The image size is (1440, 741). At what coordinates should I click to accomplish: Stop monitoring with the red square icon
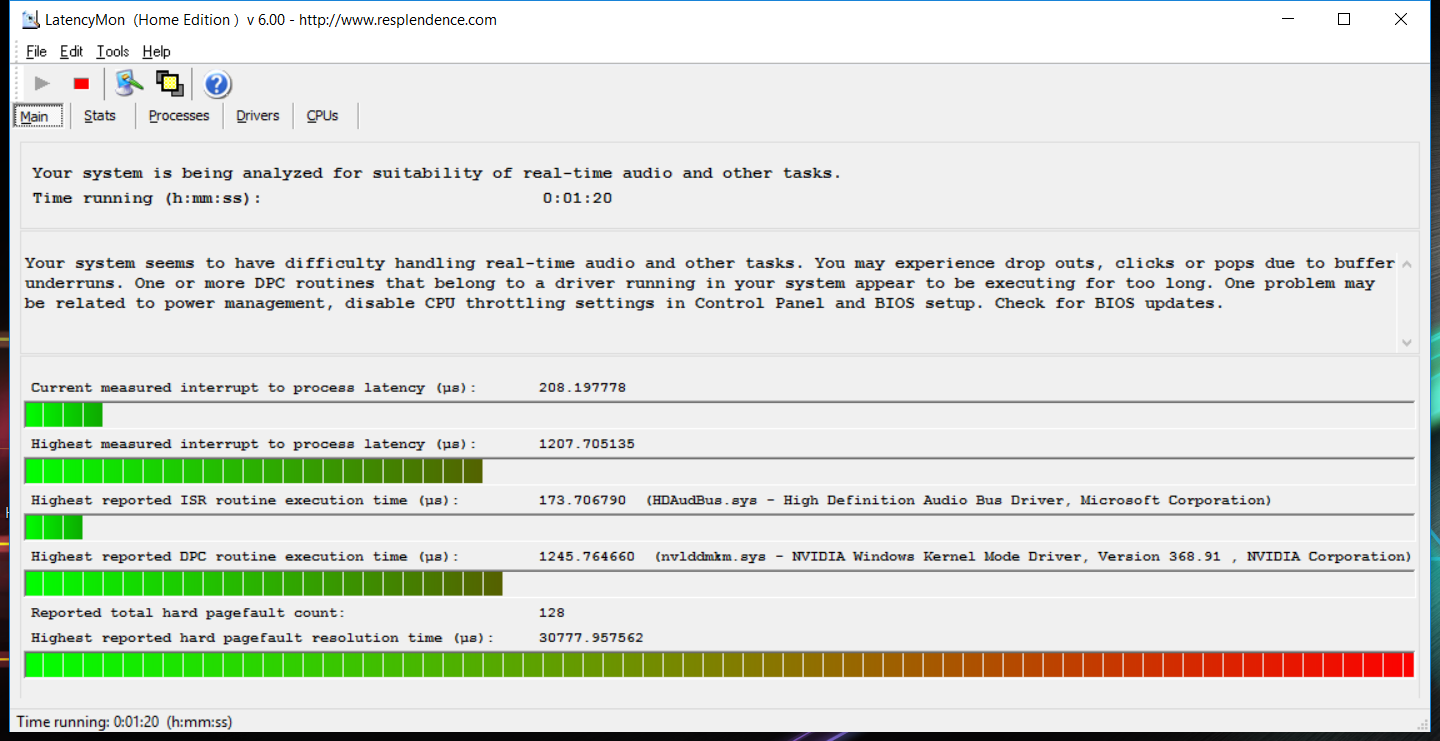82,84
